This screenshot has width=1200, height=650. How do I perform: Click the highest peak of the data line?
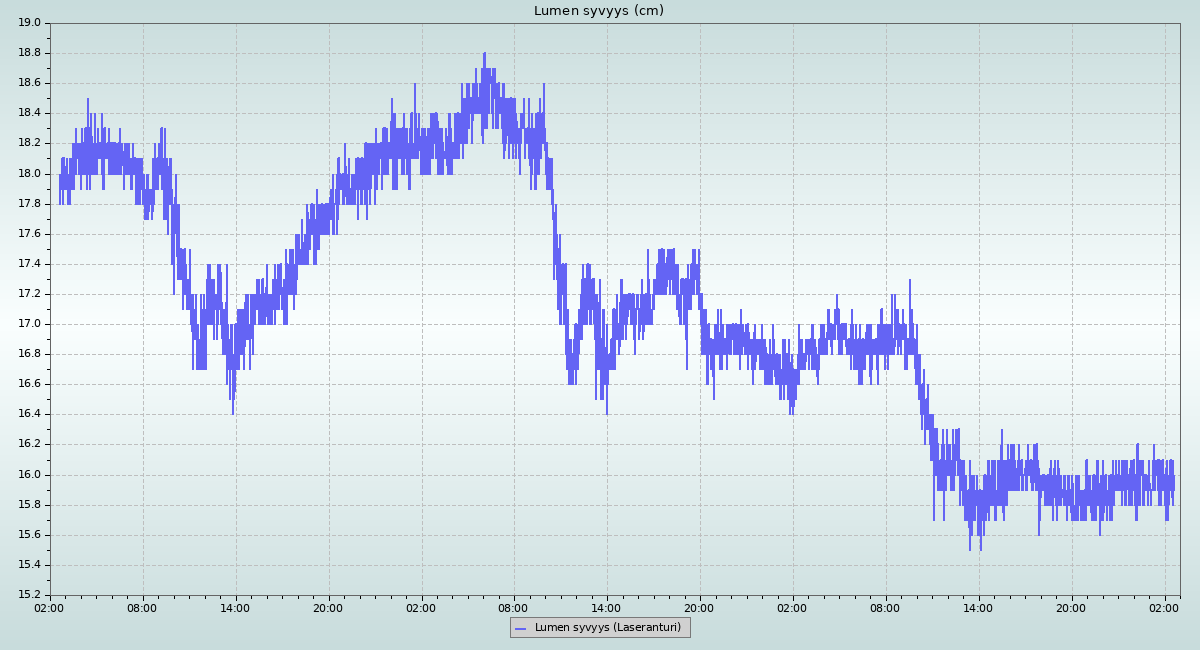(x=484, y=54)
